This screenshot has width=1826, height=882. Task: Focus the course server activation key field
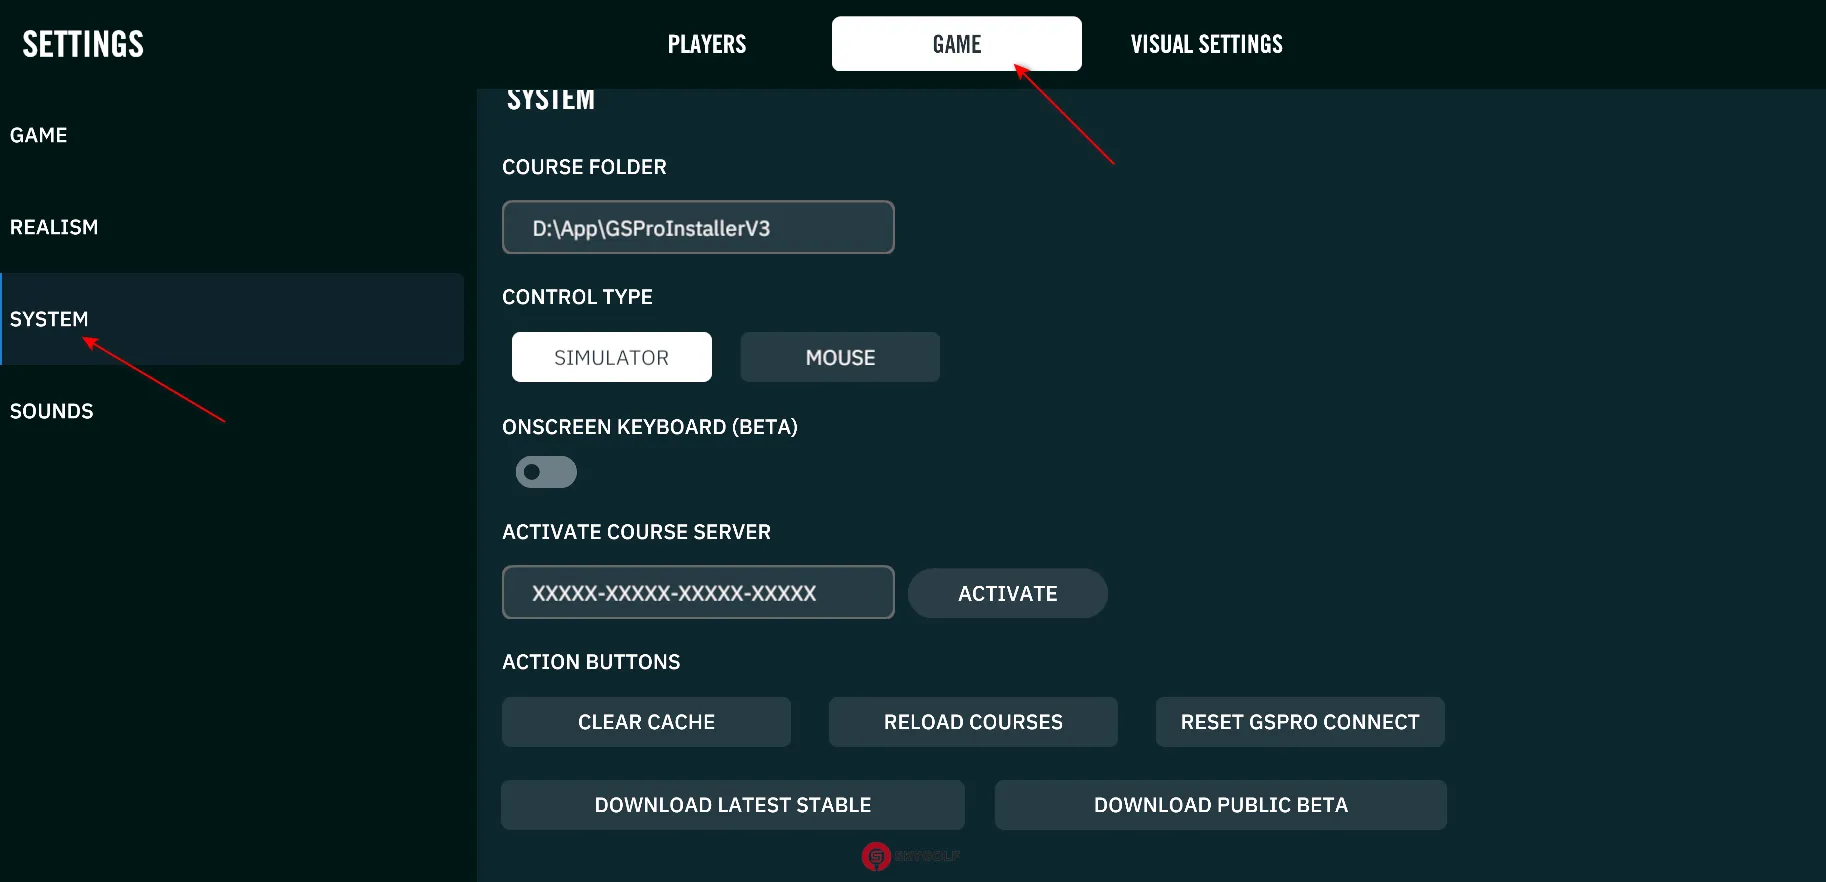[697, 593]
